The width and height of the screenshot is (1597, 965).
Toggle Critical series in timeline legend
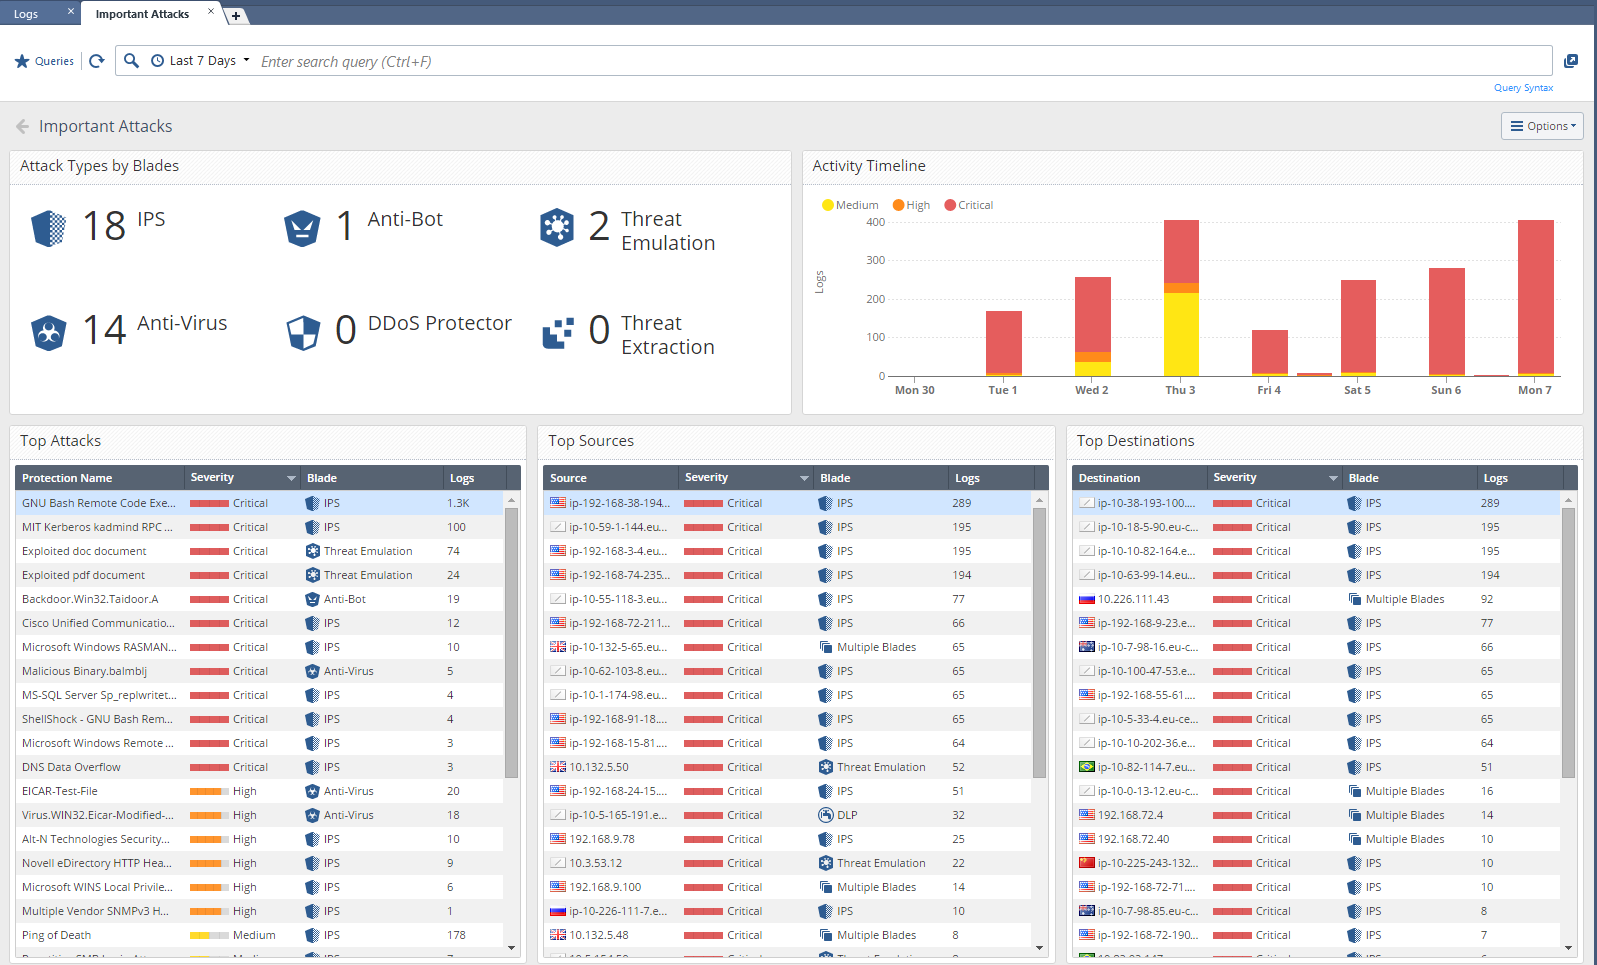tap(968, 205)
